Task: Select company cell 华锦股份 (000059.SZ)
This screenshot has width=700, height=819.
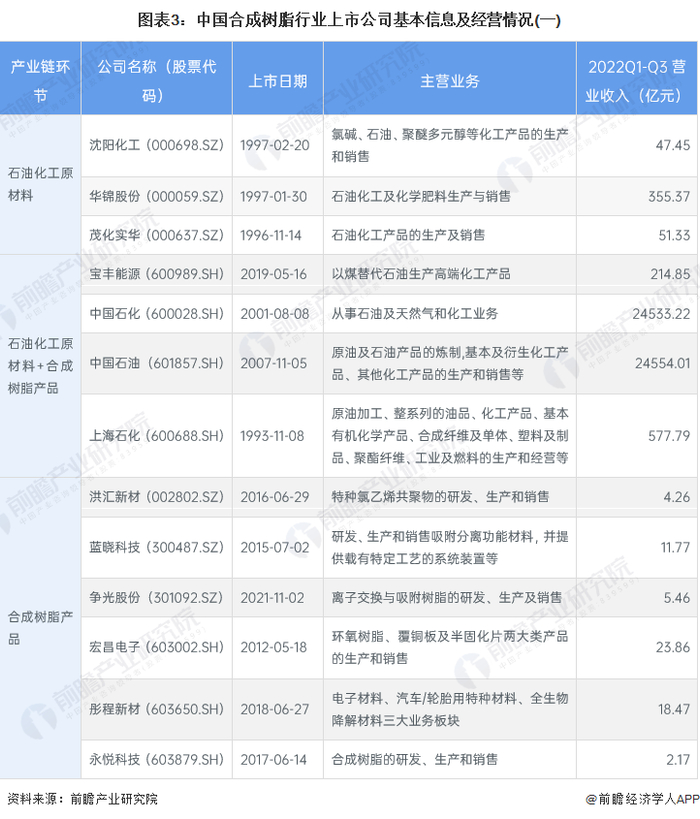Action: point(156,196)
